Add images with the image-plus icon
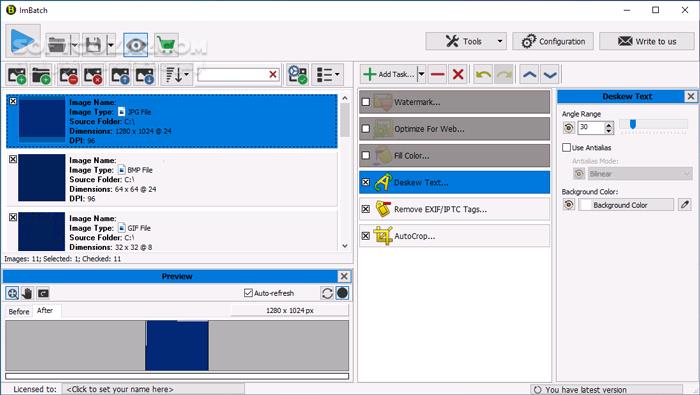The image size is (700, 395). click(17, 75)
